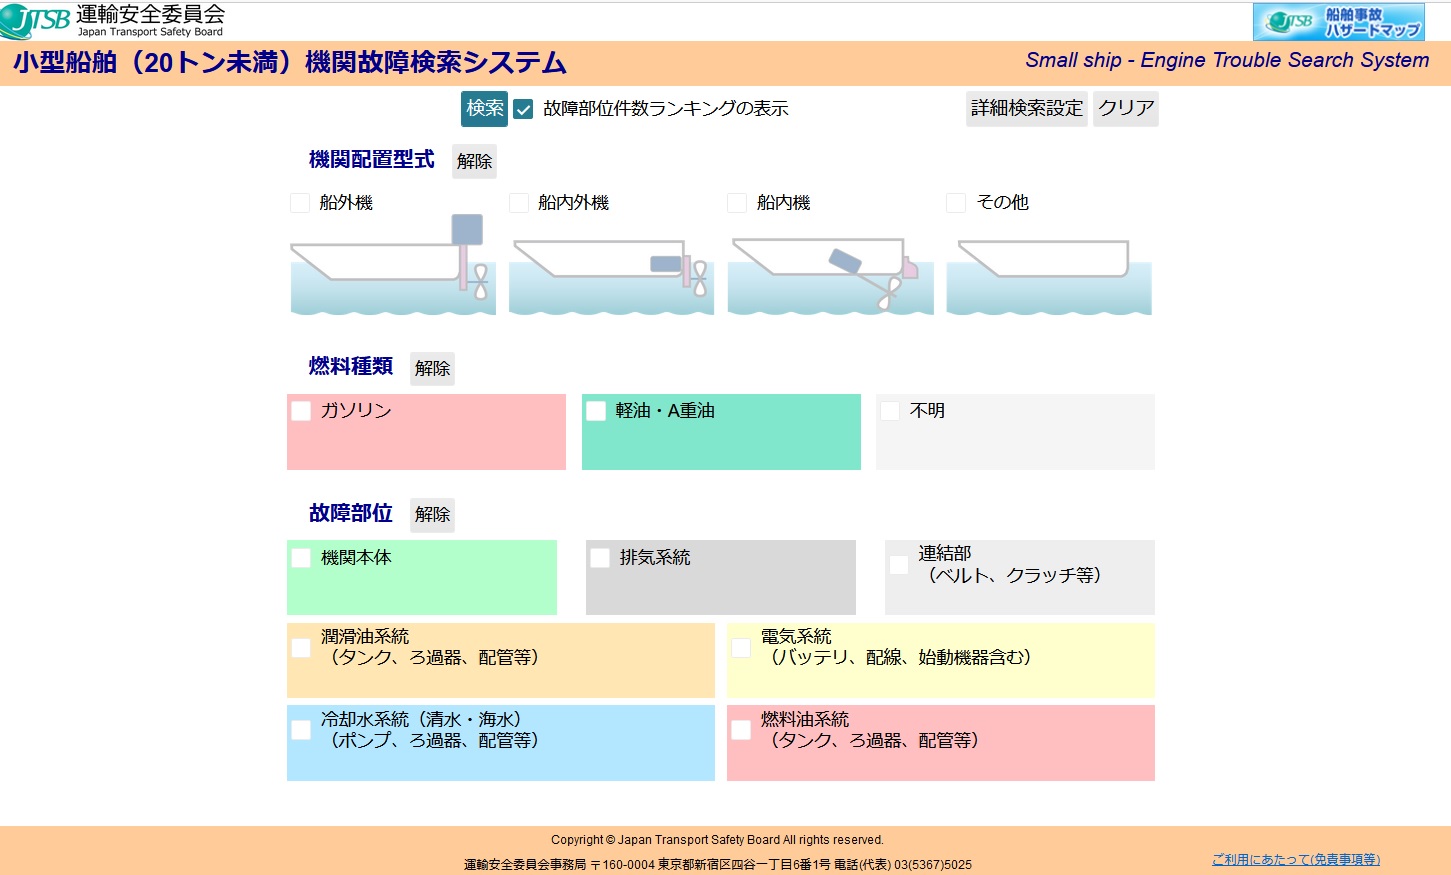
Task: Click the クリア button
Action: (x=1126, y=108)
